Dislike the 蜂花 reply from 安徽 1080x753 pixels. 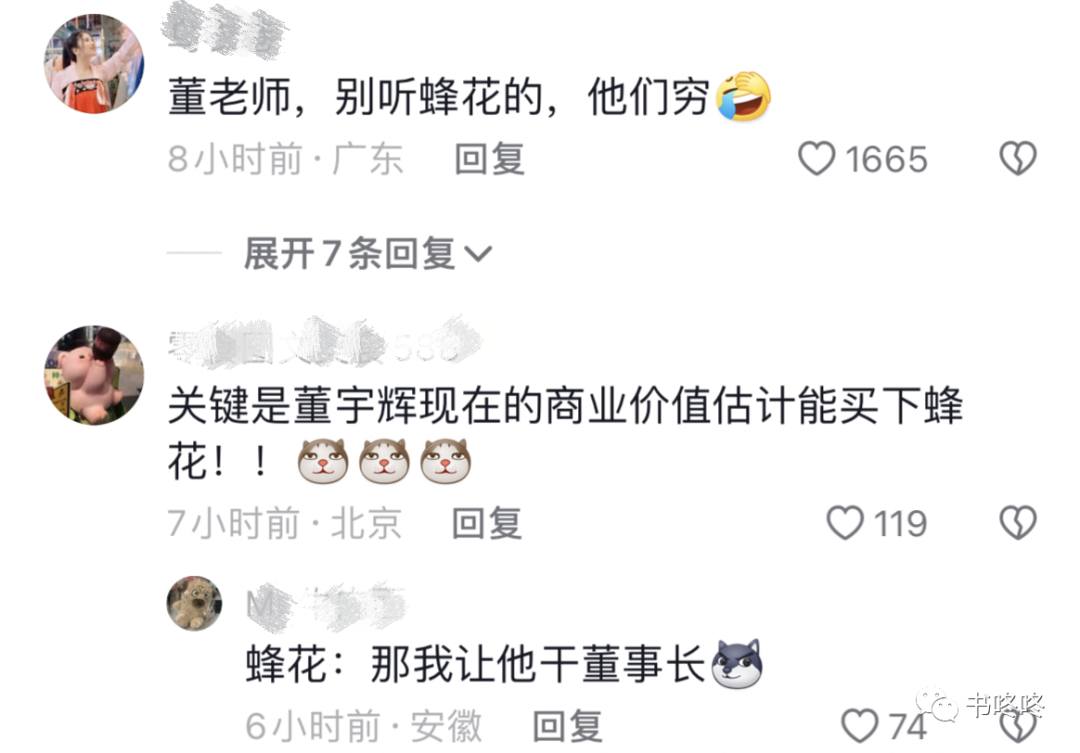click(x=1017, y=728)
